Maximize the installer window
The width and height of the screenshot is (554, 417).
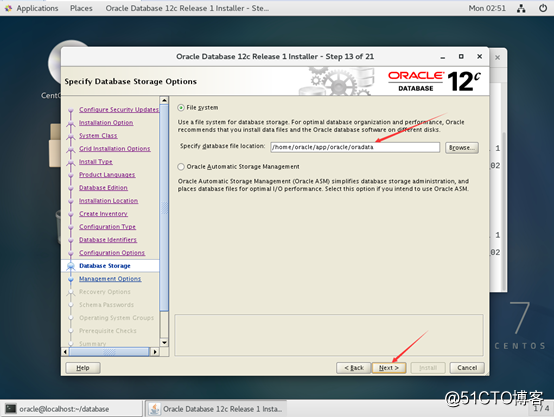(x=461, y=57)
